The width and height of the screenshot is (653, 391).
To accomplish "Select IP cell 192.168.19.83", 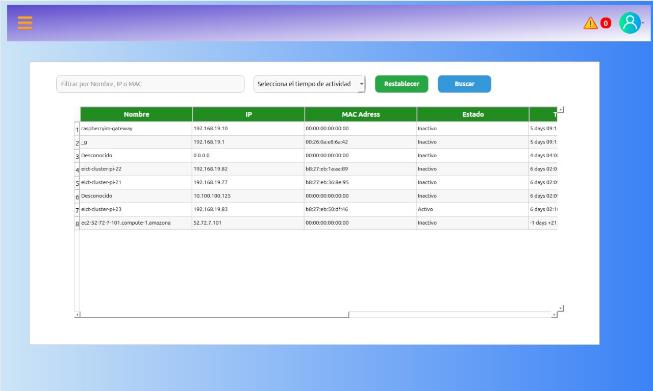I will (x=248, y=209).
